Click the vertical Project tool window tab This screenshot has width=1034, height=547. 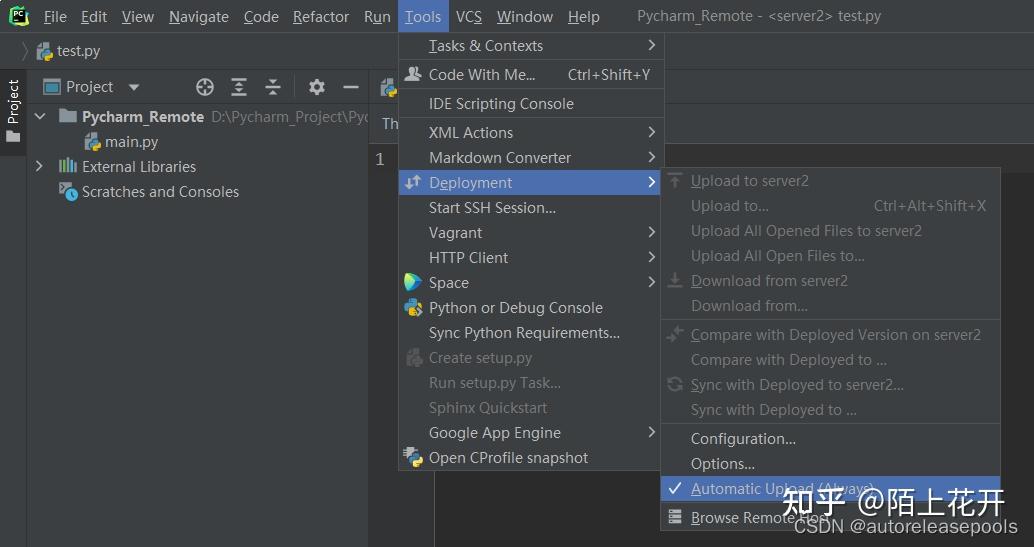tap(13, 110)
